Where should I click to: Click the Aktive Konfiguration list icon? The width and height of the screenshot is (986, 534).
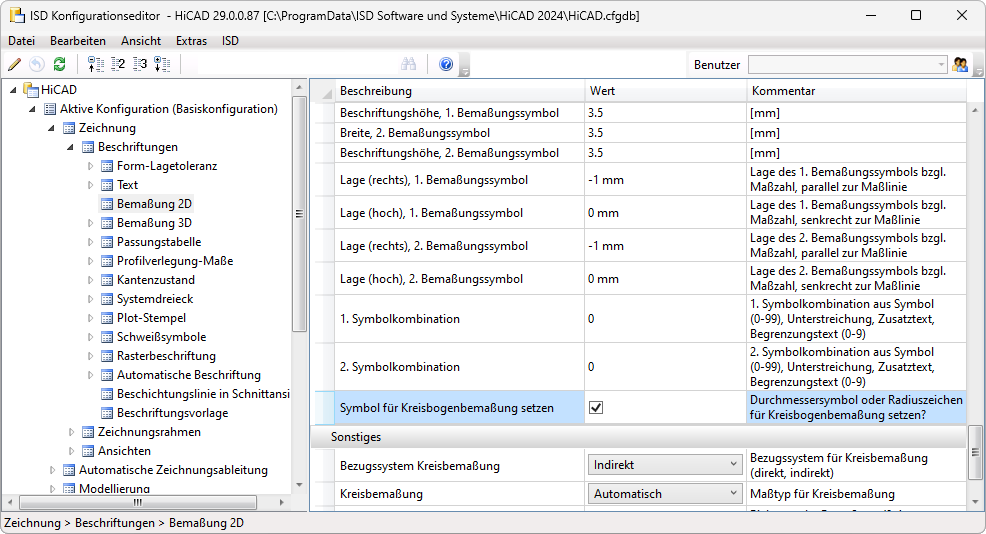click(x=50, y=109)
